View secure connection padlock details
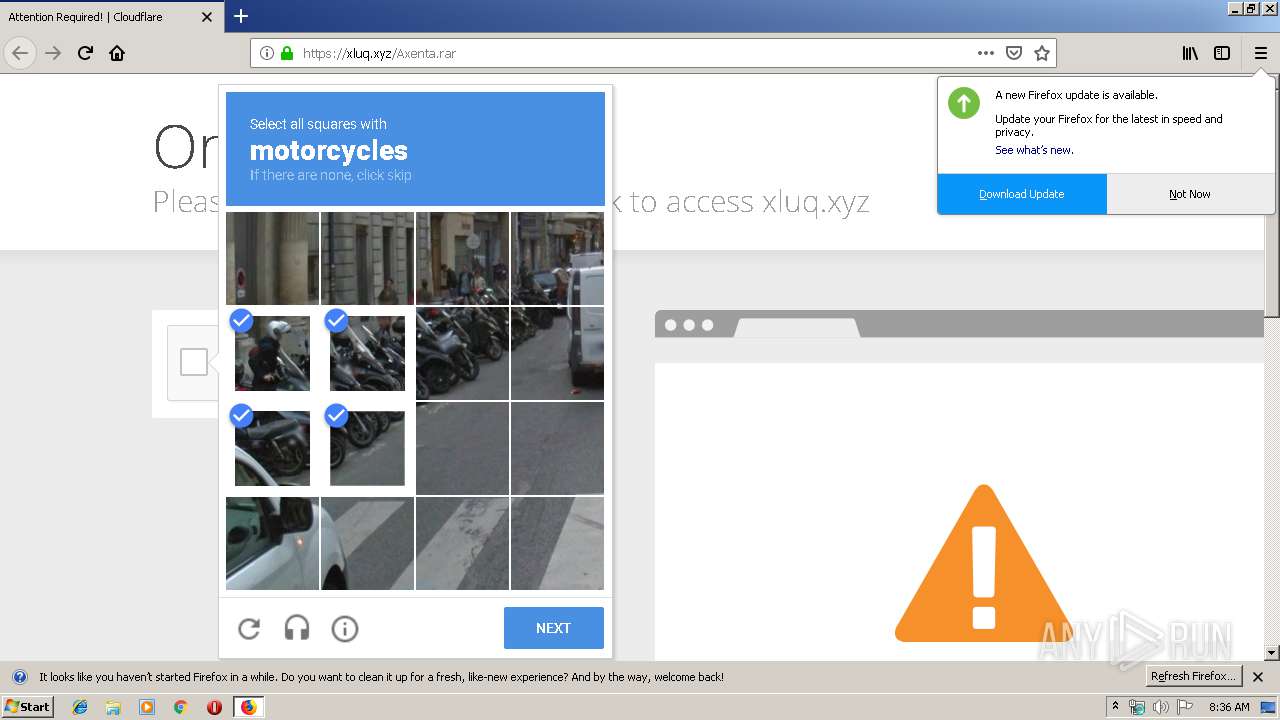This screenshot has width=1280, height=720. click(287, 53)
